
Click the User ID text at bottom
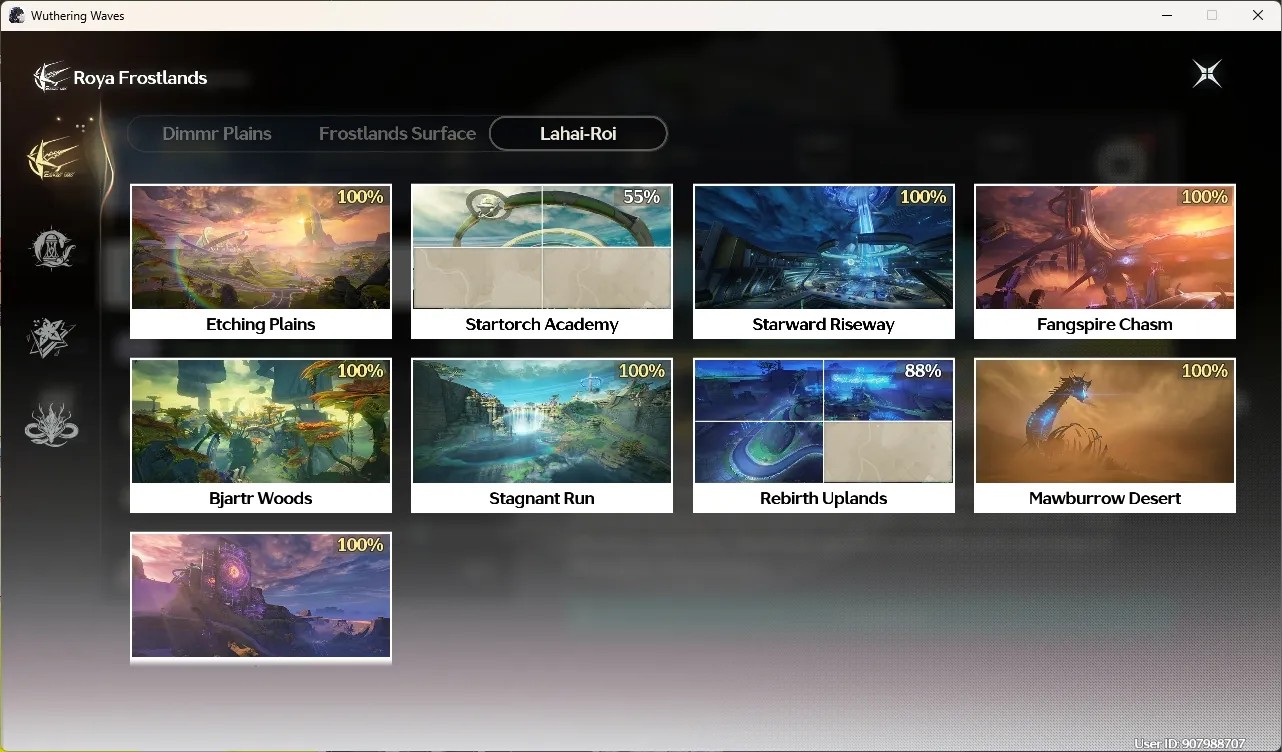click(x=1190, y=744)
